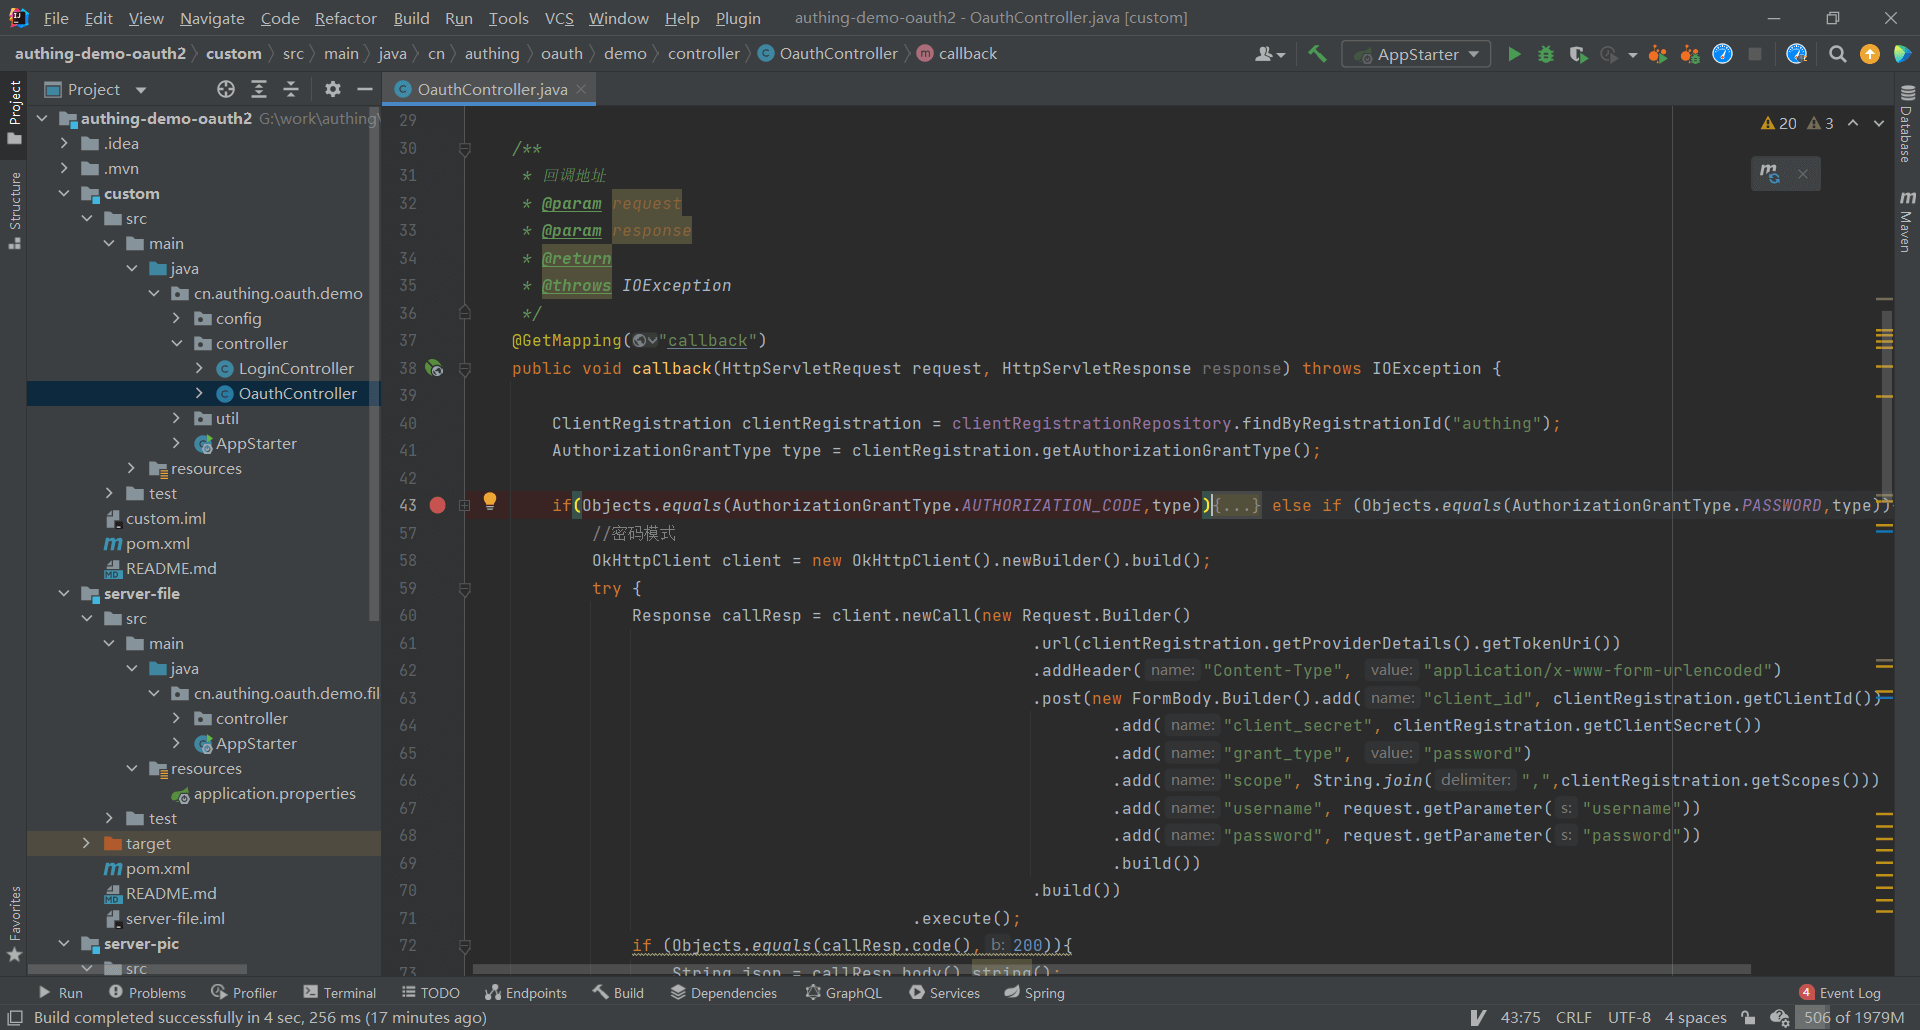Collapse all in Project panel toolbar
The height and width of the screenshot is (1030, 1920).
click(x=291, y=90)
